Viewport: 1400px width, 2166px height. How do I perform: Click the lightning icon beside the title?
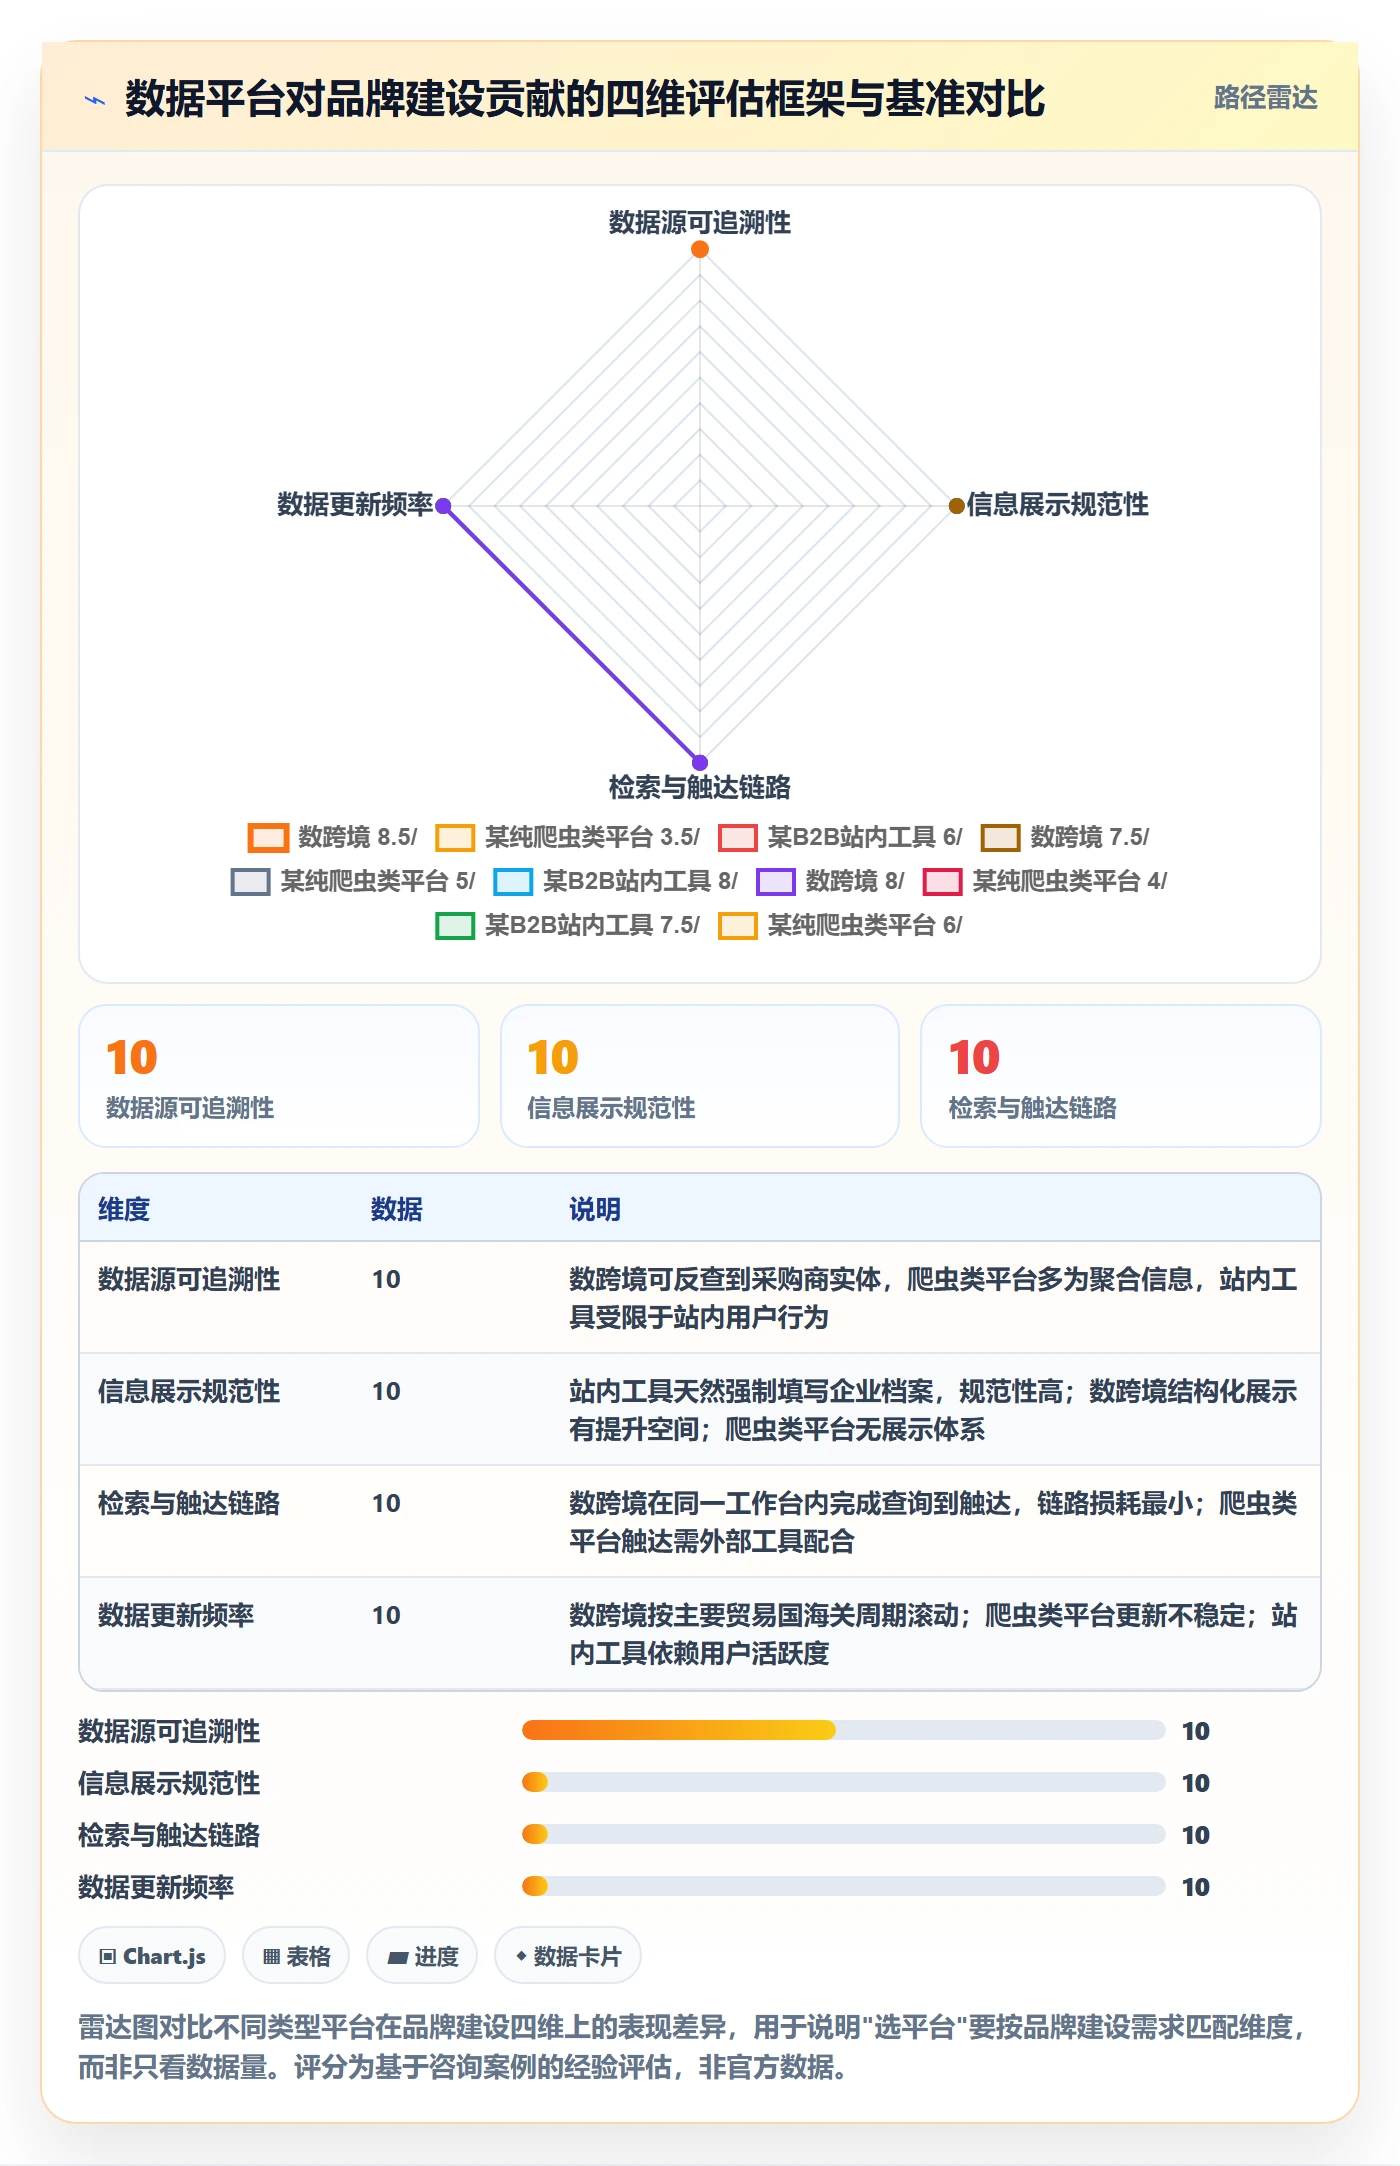click(x=95, y=100)
